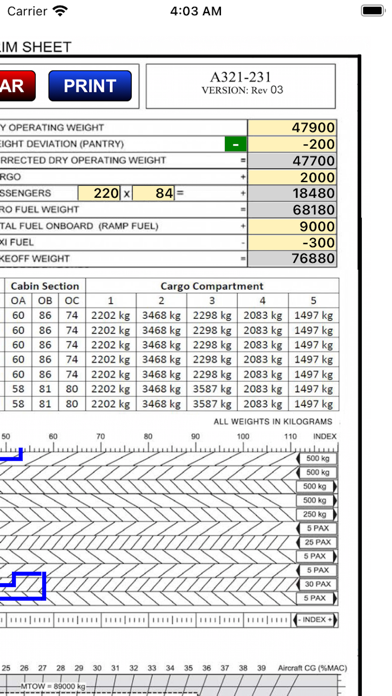The width and height of the screenshot is (392, 696).
Task: Tap the red button left of PRINT
Action: point(18,86)
